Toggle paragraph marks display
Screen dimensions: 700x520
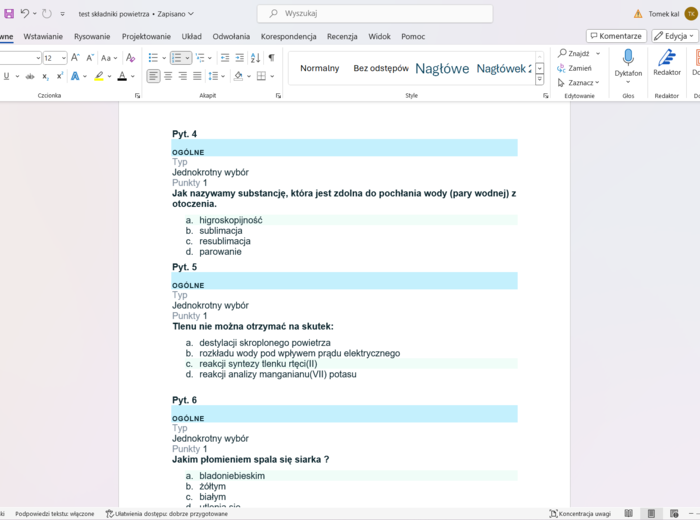(x=271, y=58)
